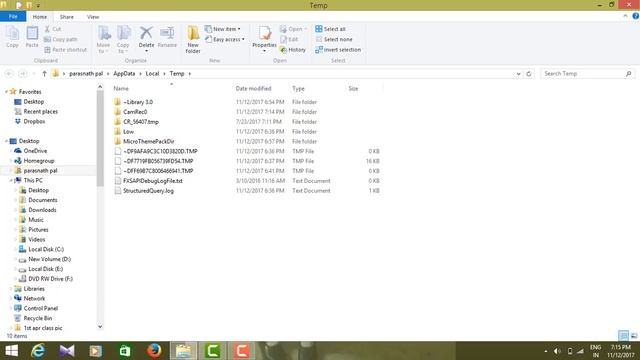
Task: Open the Move to menu
Action: [x=103, y=39]
